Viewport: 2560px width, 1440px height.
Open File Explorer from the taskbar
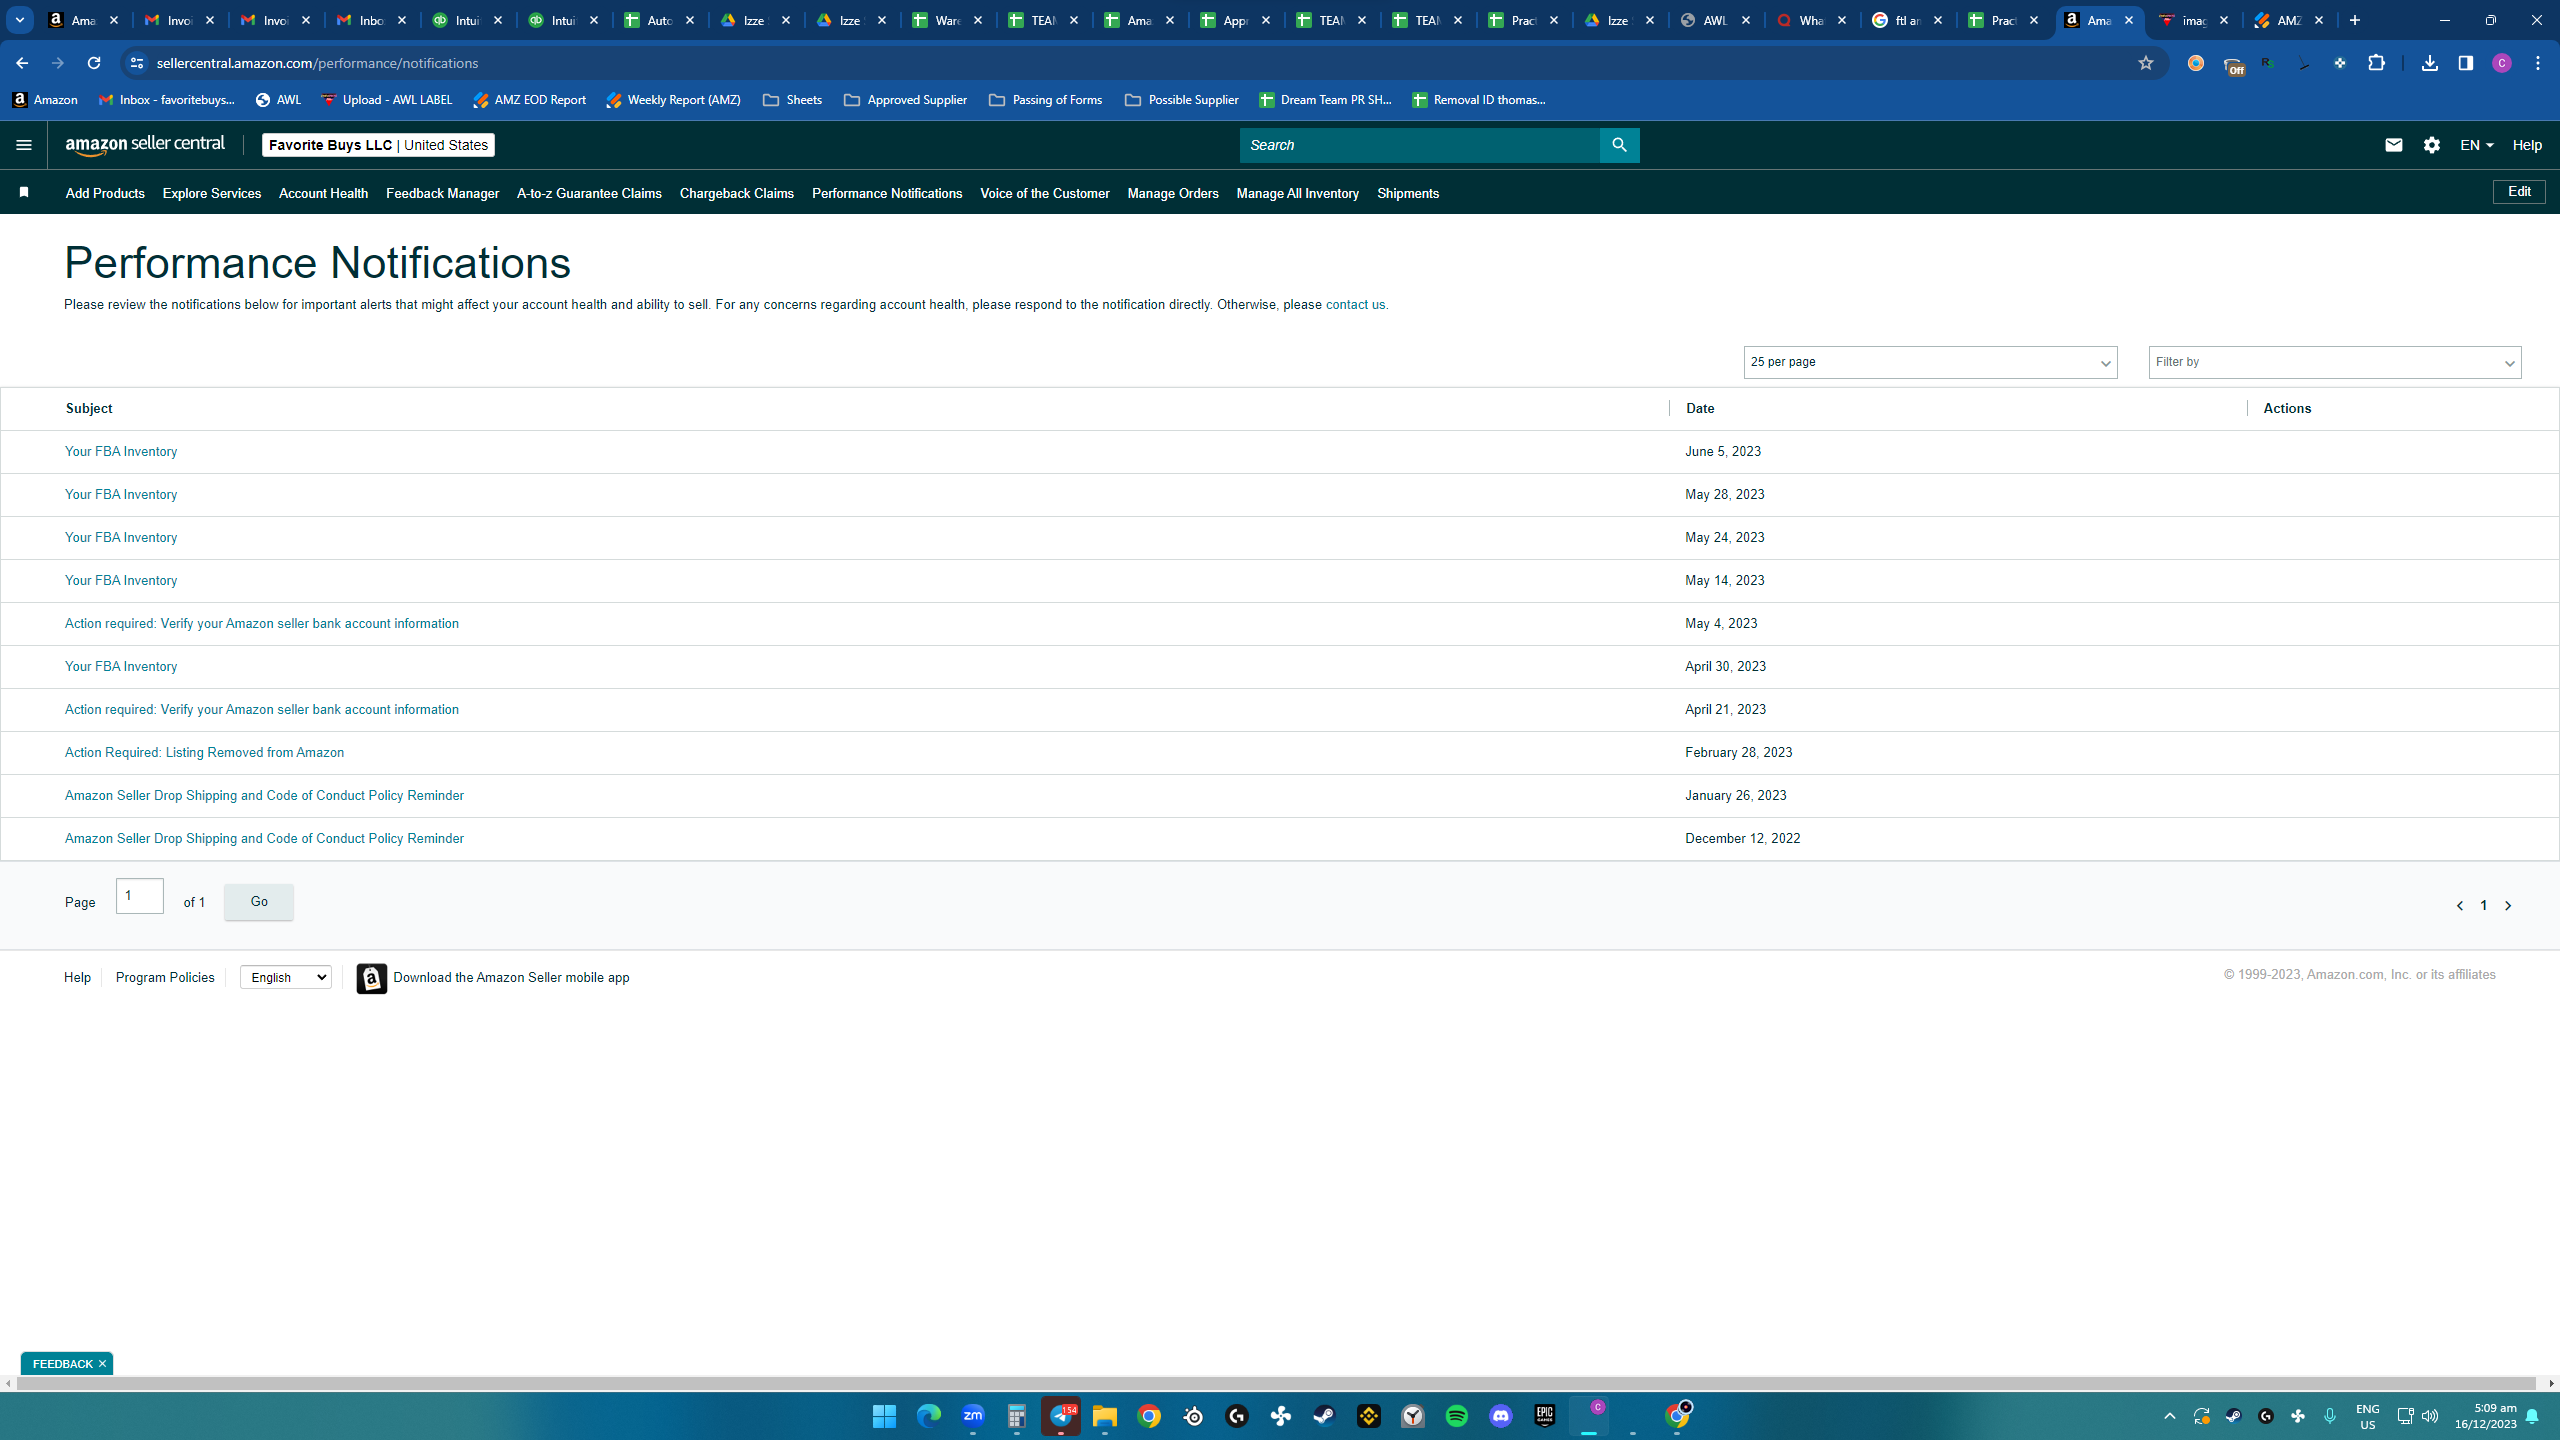pyautogui.click(x=1105, y=1416)
